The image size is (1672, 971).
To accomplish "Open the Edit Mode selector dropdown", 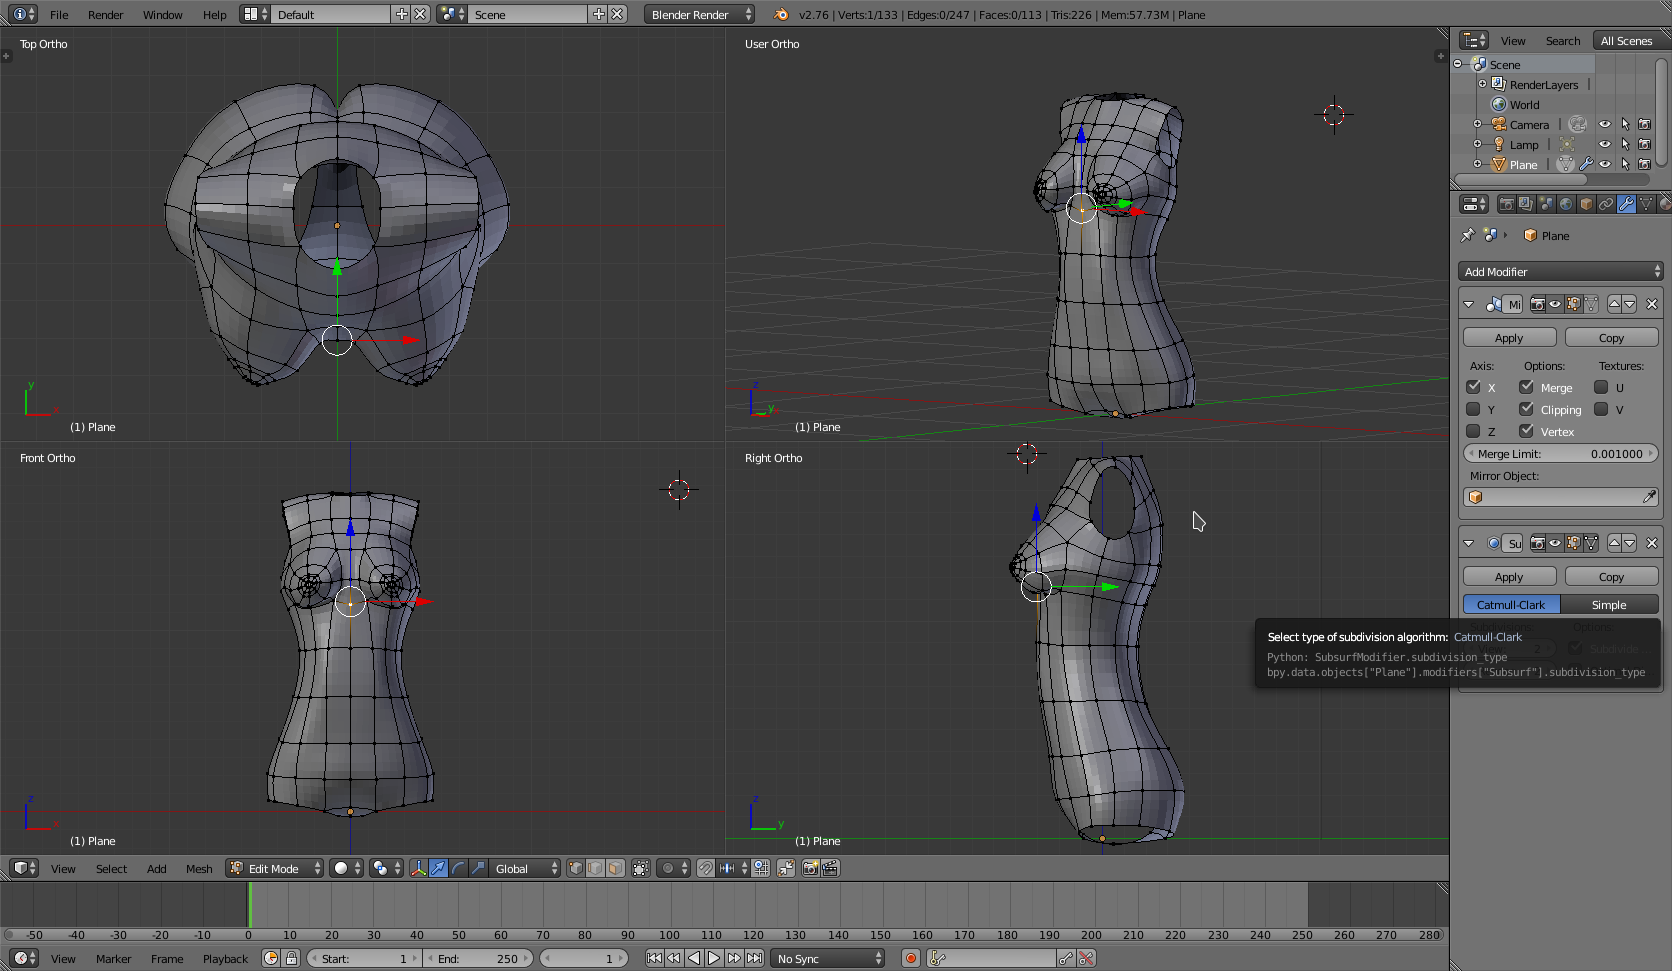I will click(275, 868).
